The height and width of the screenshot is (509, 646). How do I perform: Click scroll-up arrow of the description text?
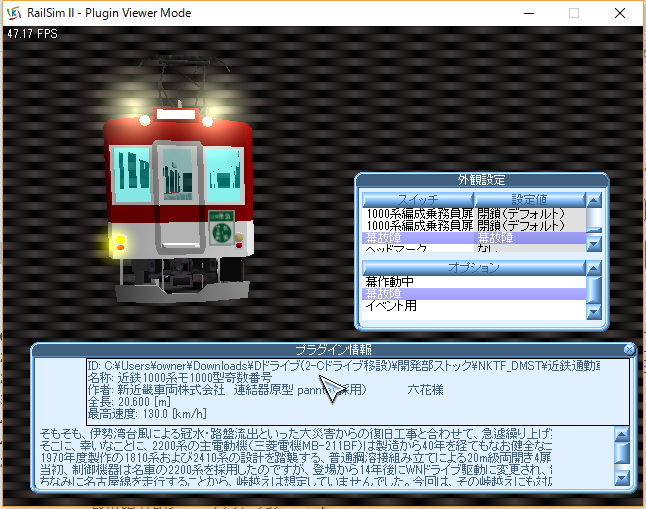tap(622, 434)
